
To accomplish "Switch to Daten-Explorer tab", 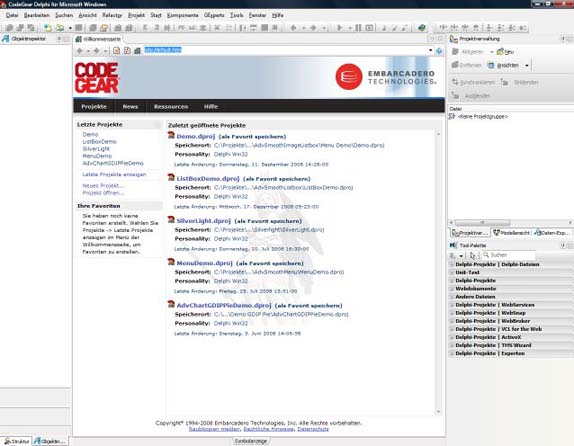I will 552,233.
